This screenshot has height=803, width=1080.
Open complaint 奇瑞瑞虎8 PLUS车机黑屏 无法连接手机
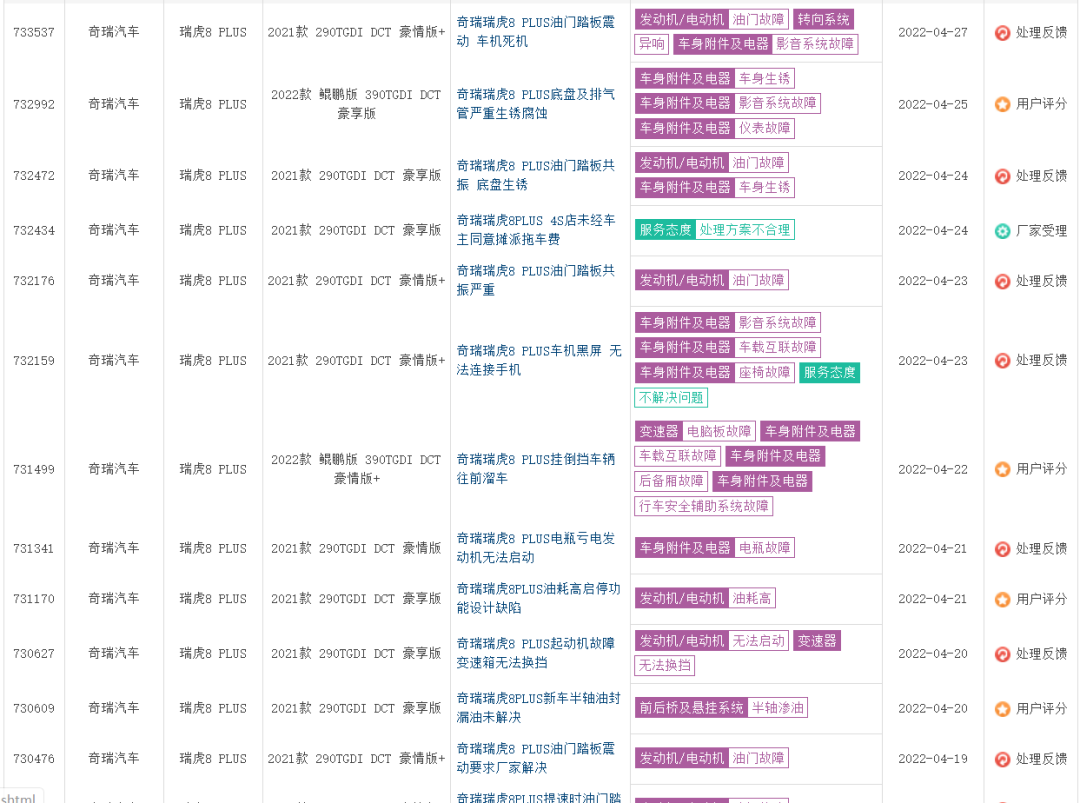point(538,360)
